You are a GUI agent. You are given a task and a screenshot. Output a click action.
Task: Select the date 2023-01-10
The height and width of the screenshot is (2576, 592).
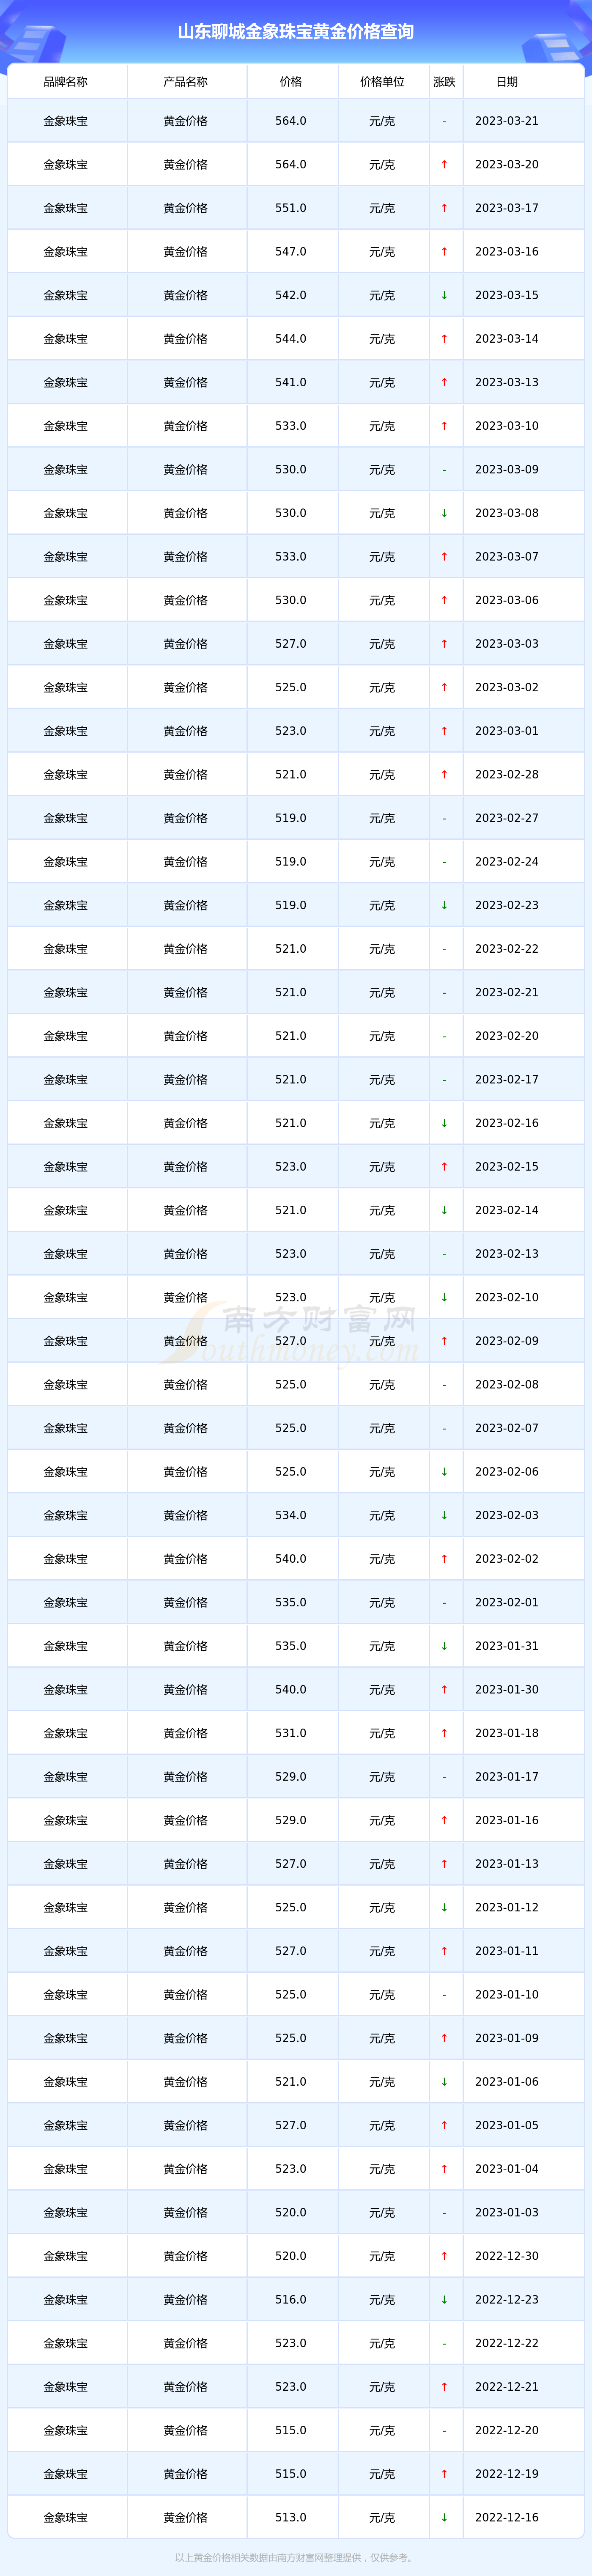point(507,1995)
